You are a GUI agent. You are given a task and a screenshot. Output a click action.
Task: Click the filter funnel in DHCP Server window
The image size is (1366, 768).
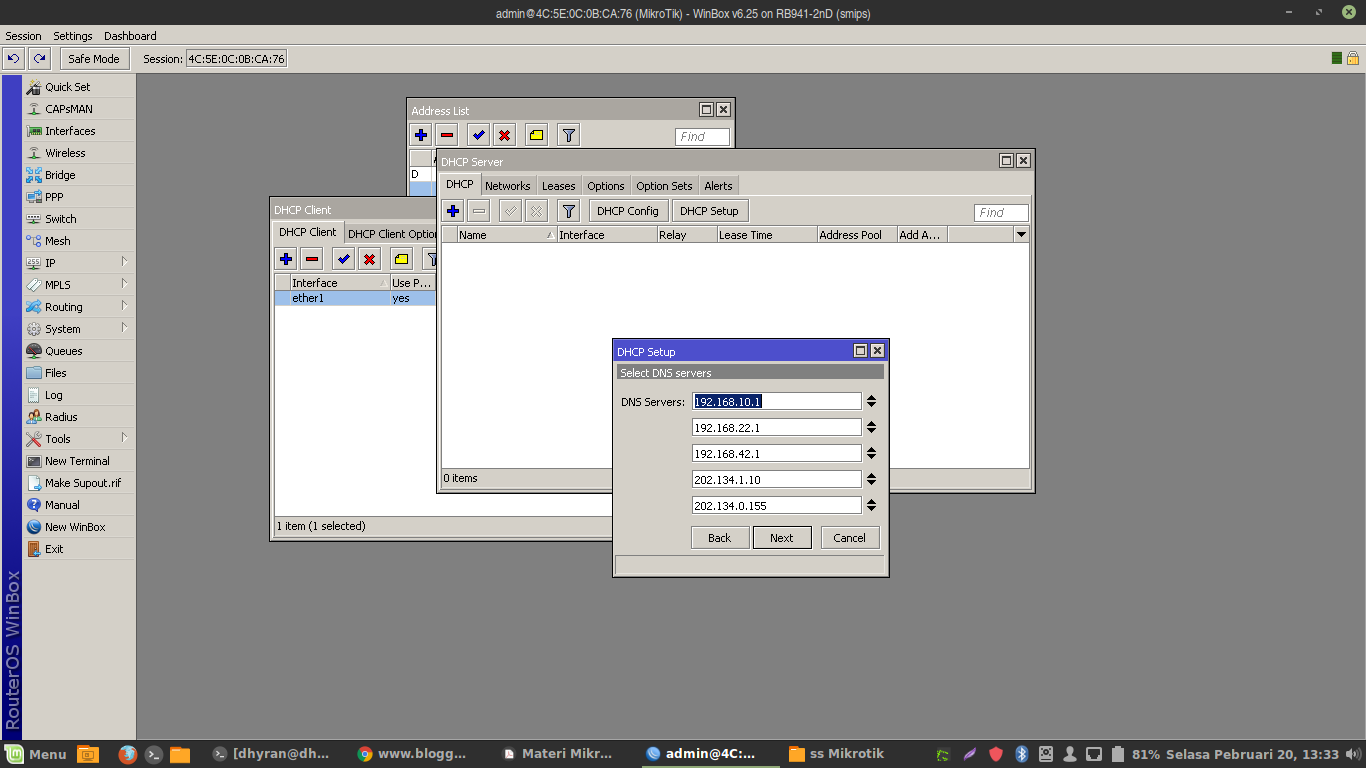[569, 211]
